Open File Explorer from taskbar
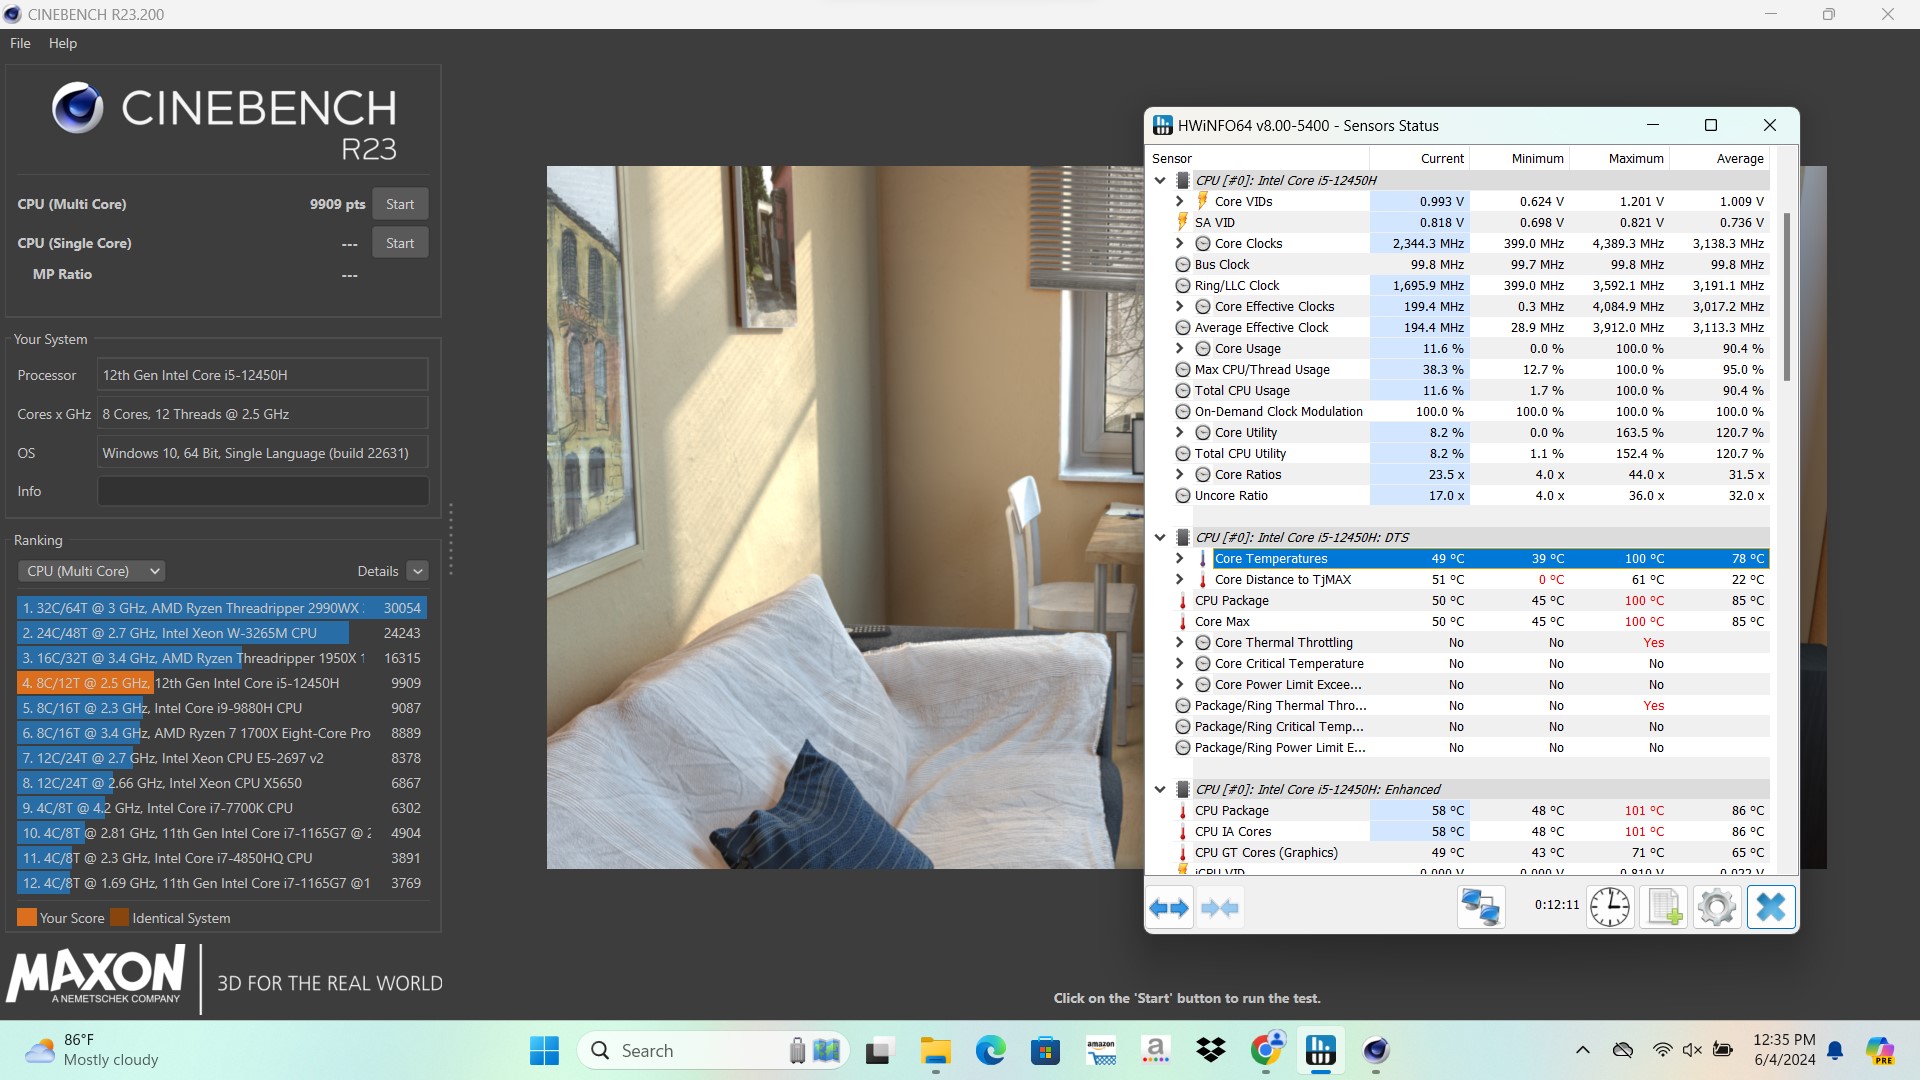The width and height of the screenshot is (1920, 1080). tap(936, 1050)
